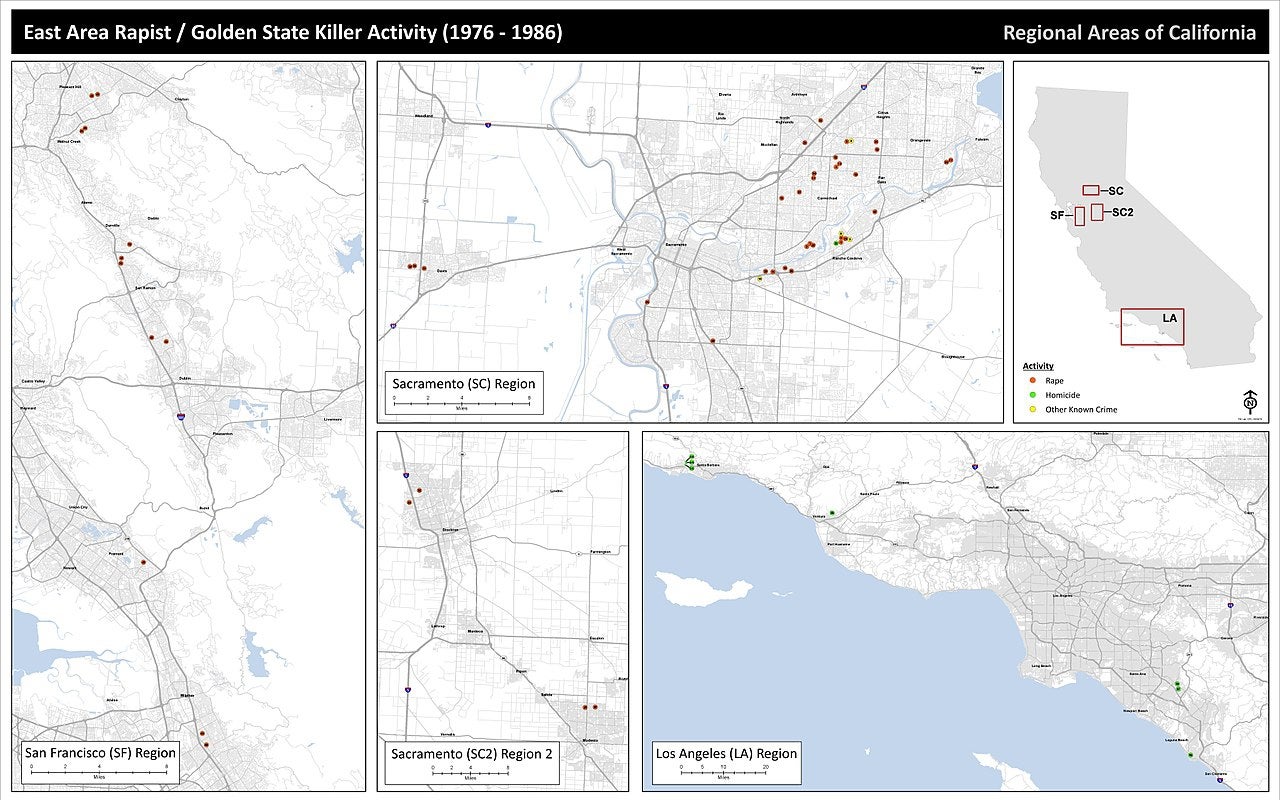Viewport: 1280px width, 800px height.
Task: Click the green marker cluster at Santa Barbara
Action: (690, 462)
